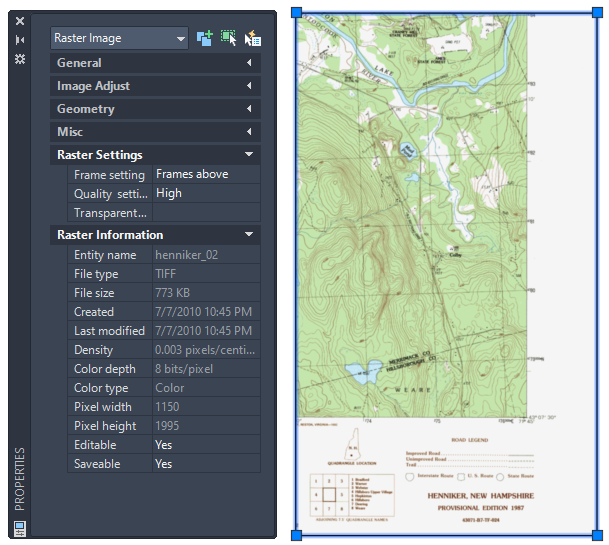Expand the Image Adjust section

click(155, 86)
